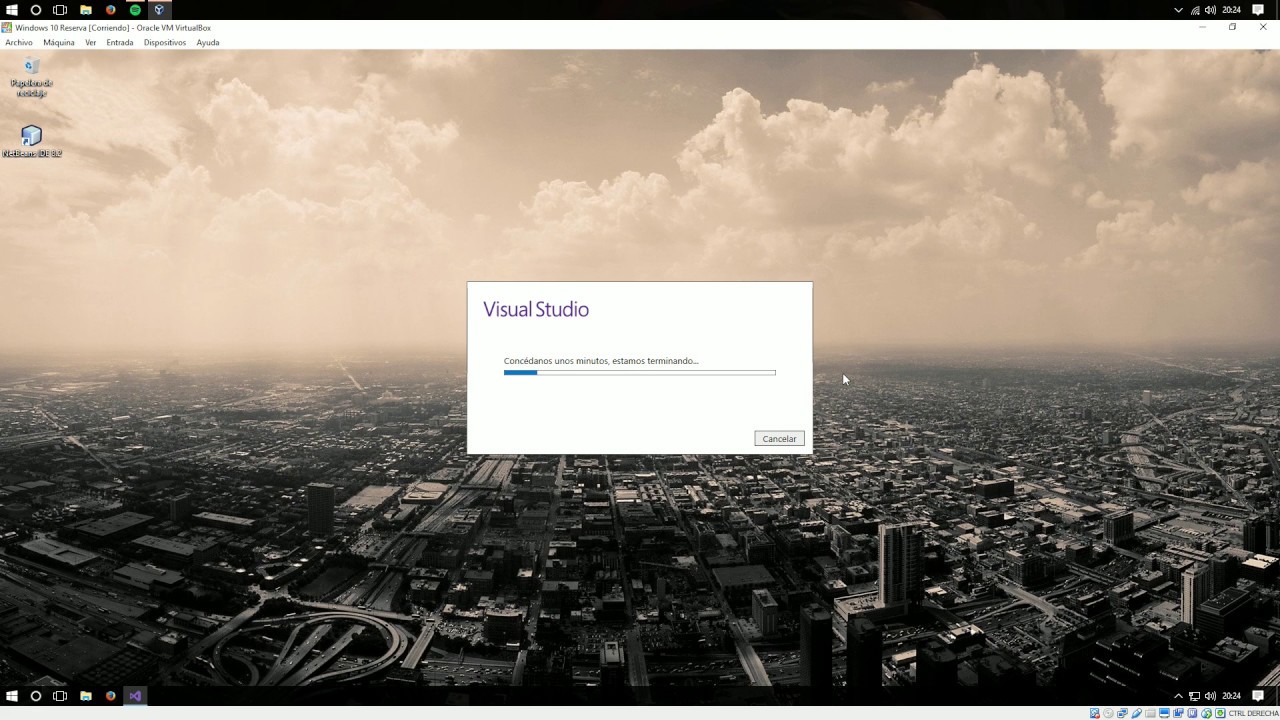This screenshot has width=1280, height=720.
Task: Click the Visual Studio dialog title text
Action: (x=536, y=309)
